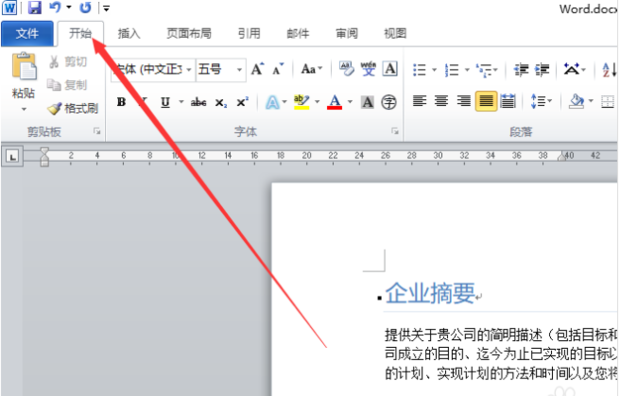The image size is (620, 396).
Task: Click the Asian Layout icon
Action: pyautogui.click(x=571, y=69)
